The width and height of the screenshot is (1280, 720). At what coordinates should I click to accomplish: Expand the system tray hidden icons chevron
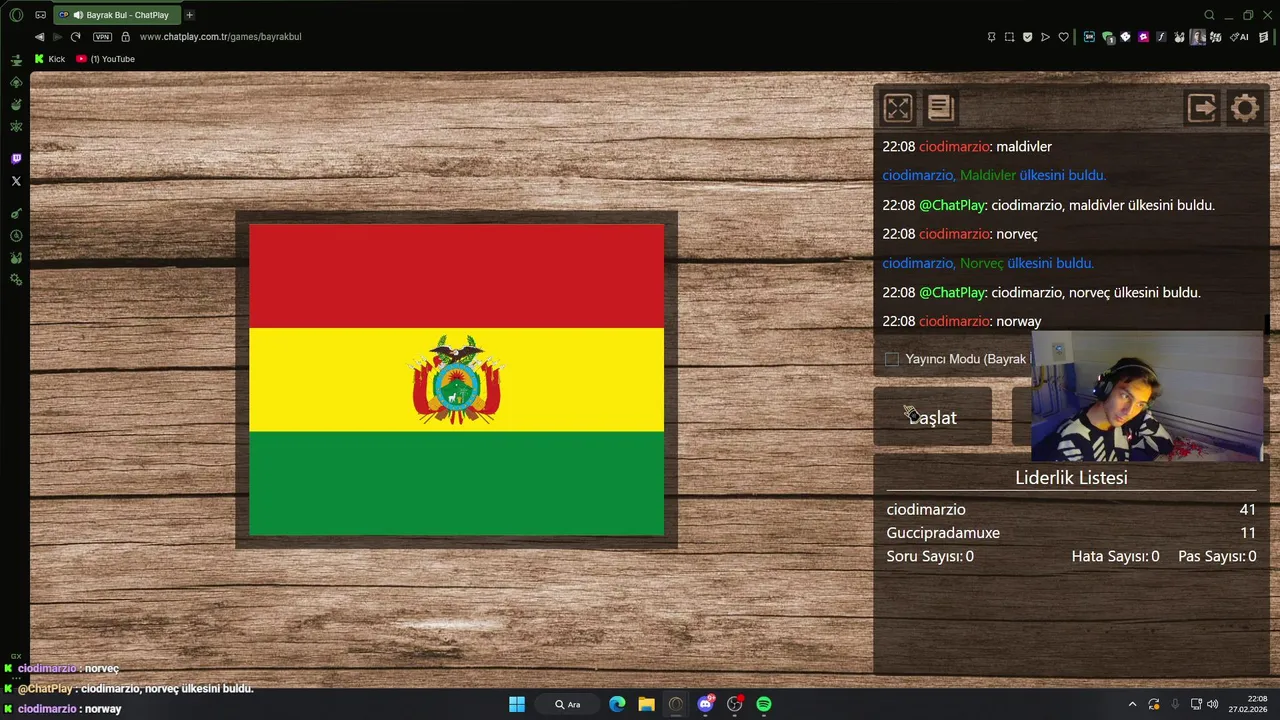[x=1132, y=704]
